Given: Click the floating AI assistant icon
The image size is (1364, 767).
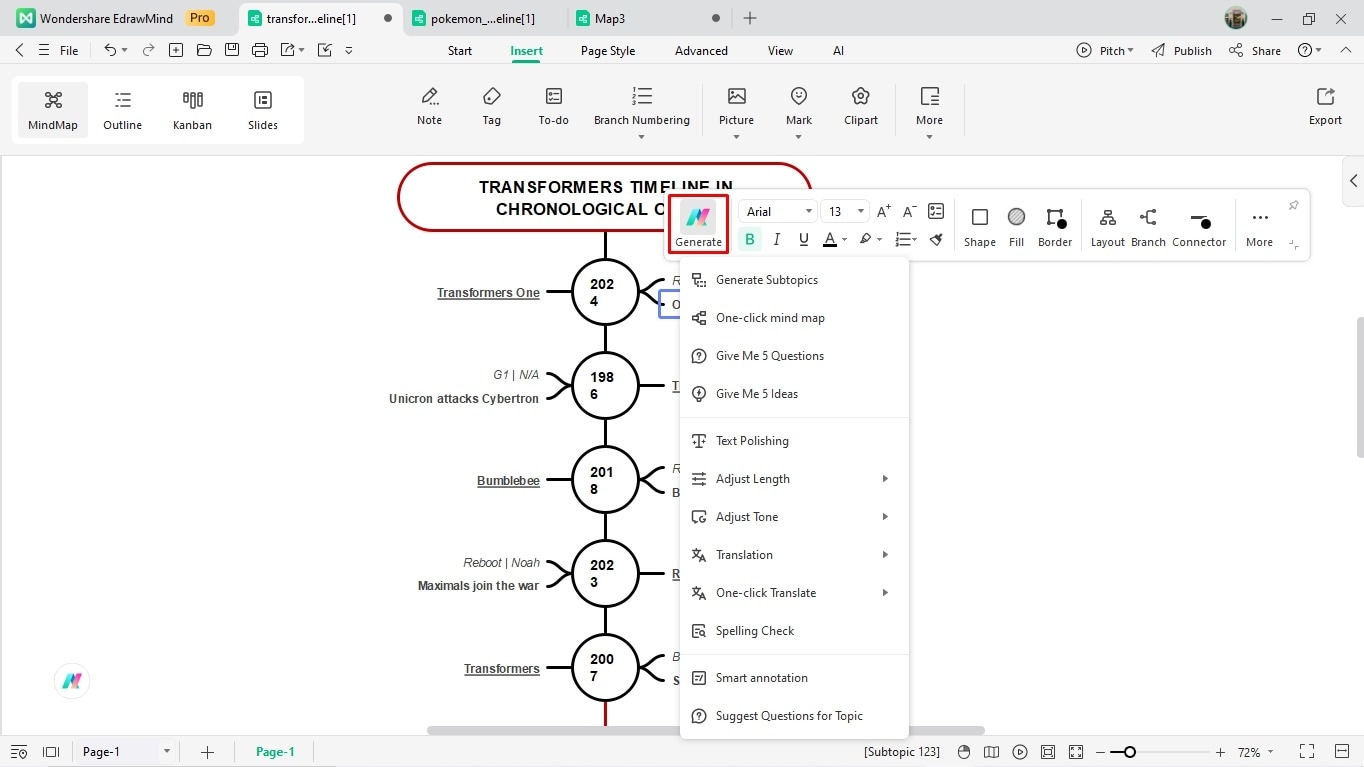Looking at the screenshot, I should [x=72, y=681].
